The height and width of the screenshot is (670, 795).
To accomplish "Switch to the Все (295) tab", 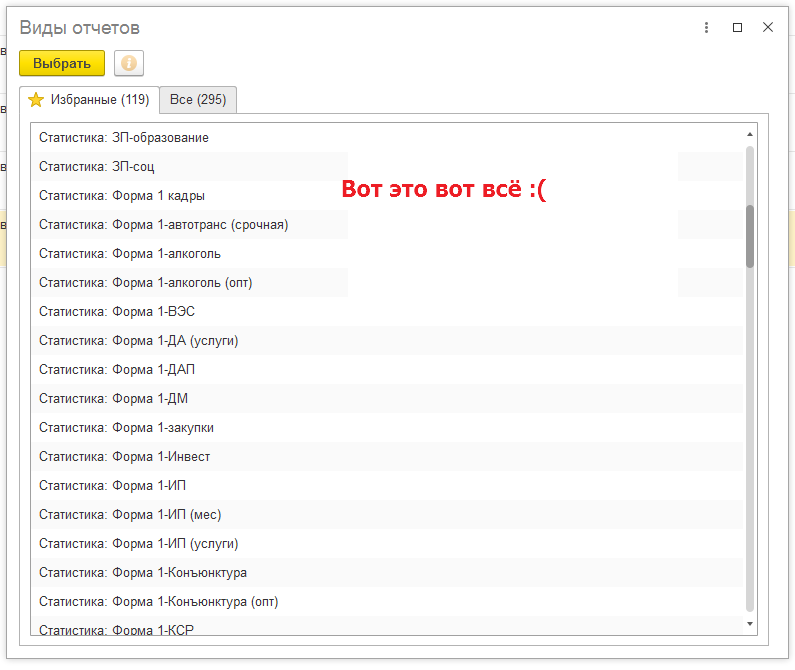I will click(x=198, y=100).
